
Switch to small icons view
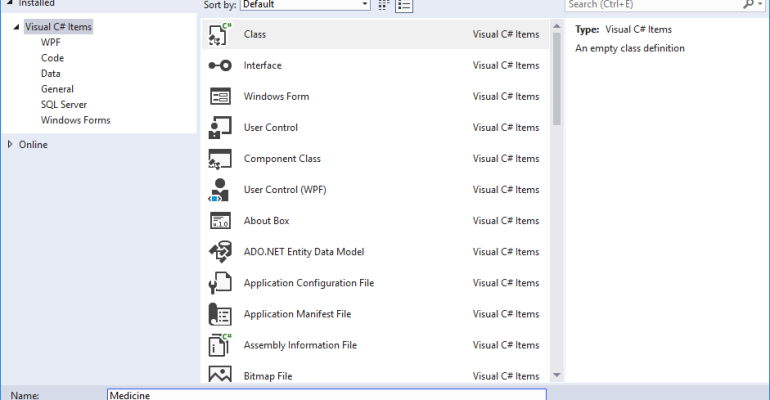point(384,5)
